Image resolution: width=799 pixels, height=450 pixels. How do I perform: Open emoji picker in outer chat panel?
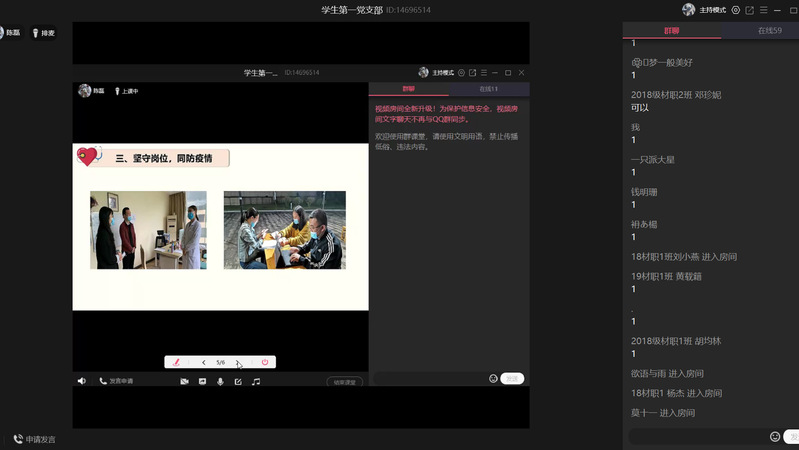(775, 436)
